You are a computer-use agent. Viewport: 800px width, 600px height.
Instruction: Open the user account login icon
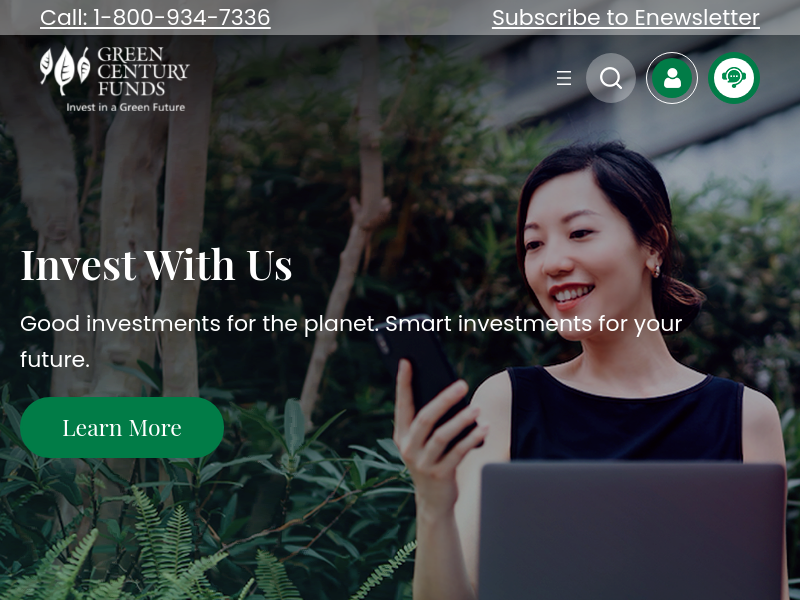672,78
